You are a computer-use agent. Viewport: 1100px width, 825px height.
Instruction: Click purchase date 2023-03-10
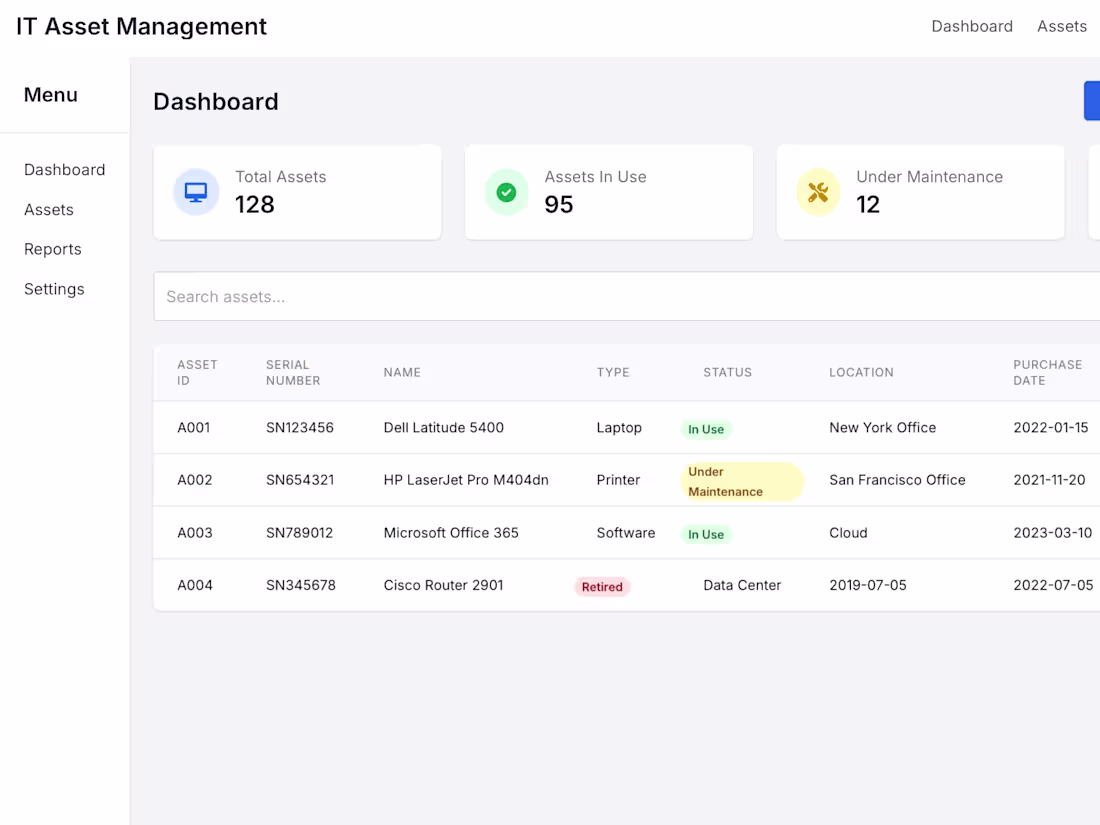pyautogui.click(x=1052, y=533)
